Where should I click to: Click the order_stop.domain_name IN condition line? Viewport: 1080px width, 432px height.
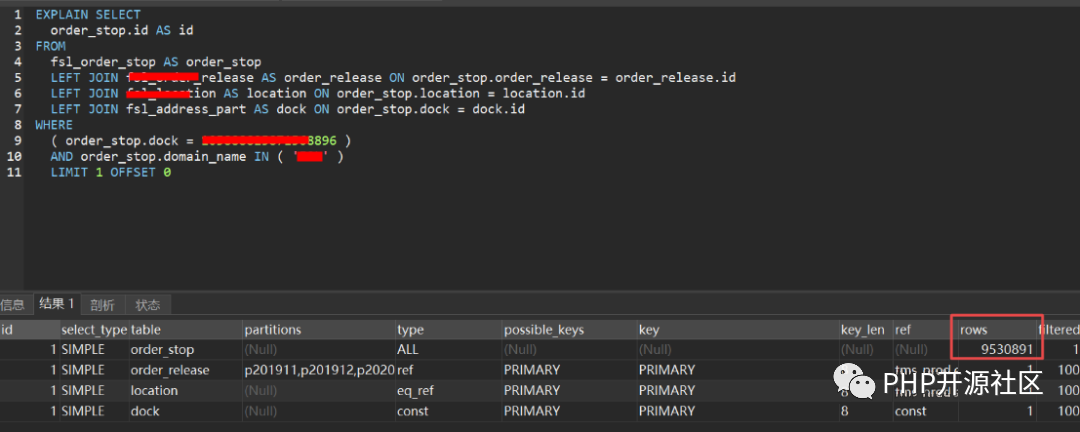coord(197,157)
